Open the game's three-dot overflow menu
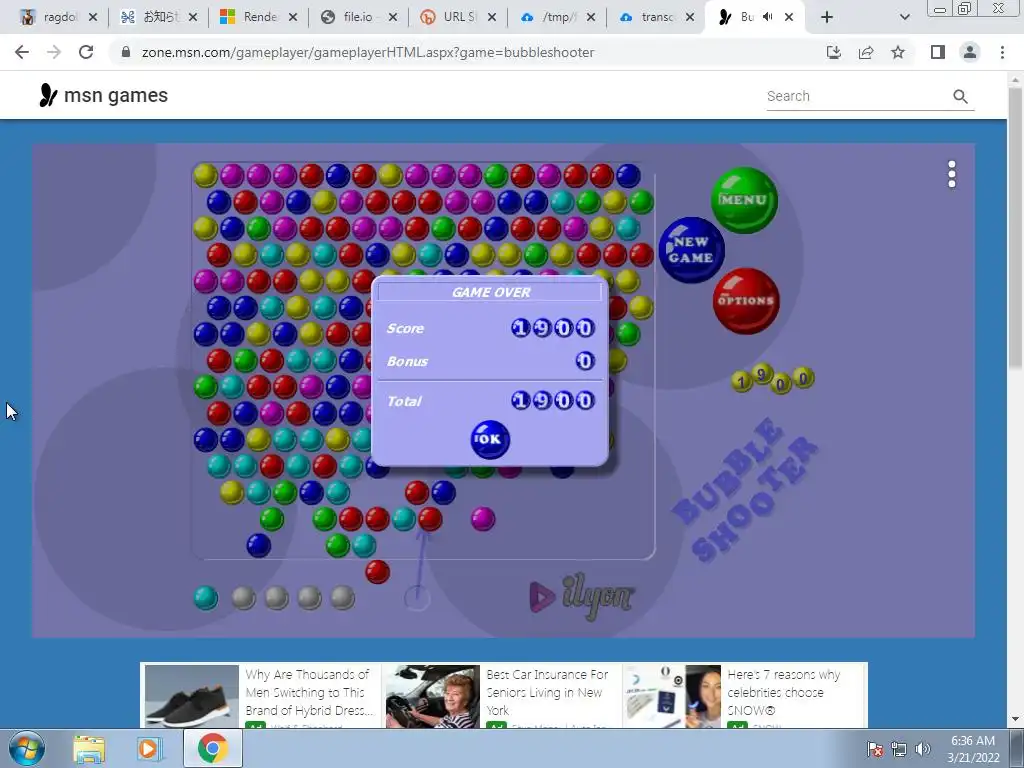 952,174
